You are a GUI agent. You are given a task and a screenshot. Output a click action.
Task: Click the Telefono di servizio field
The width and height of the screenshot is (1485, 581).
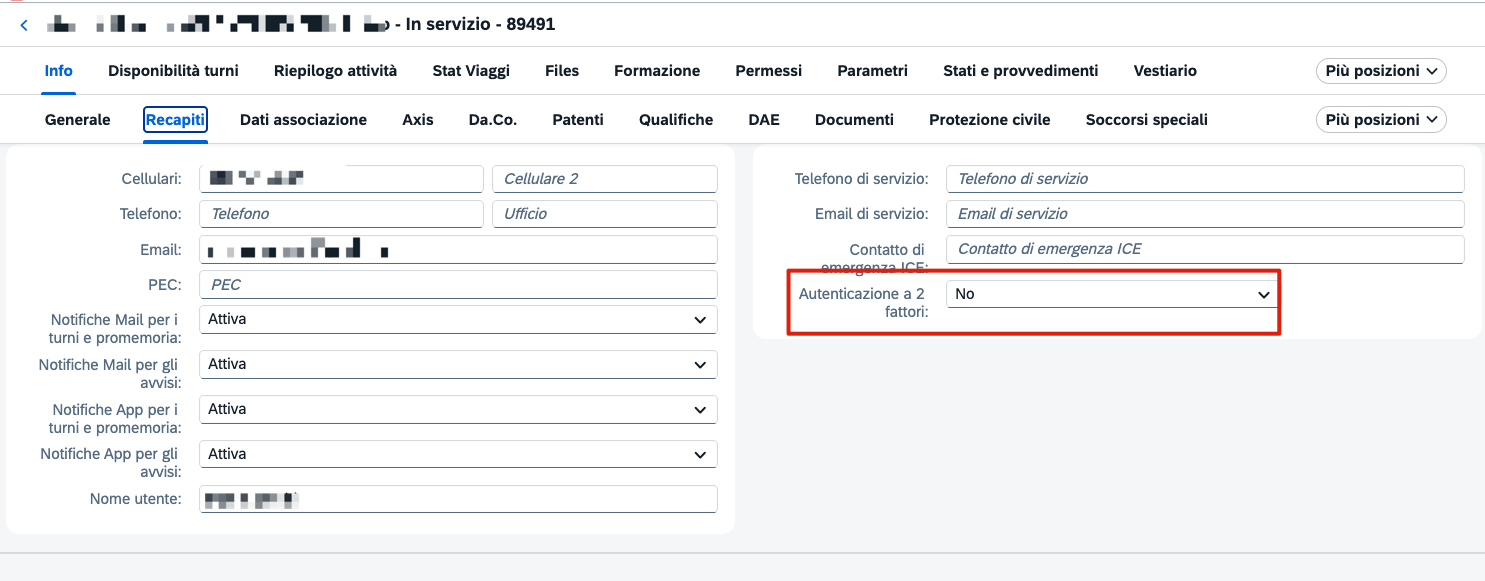point(1205,179)
